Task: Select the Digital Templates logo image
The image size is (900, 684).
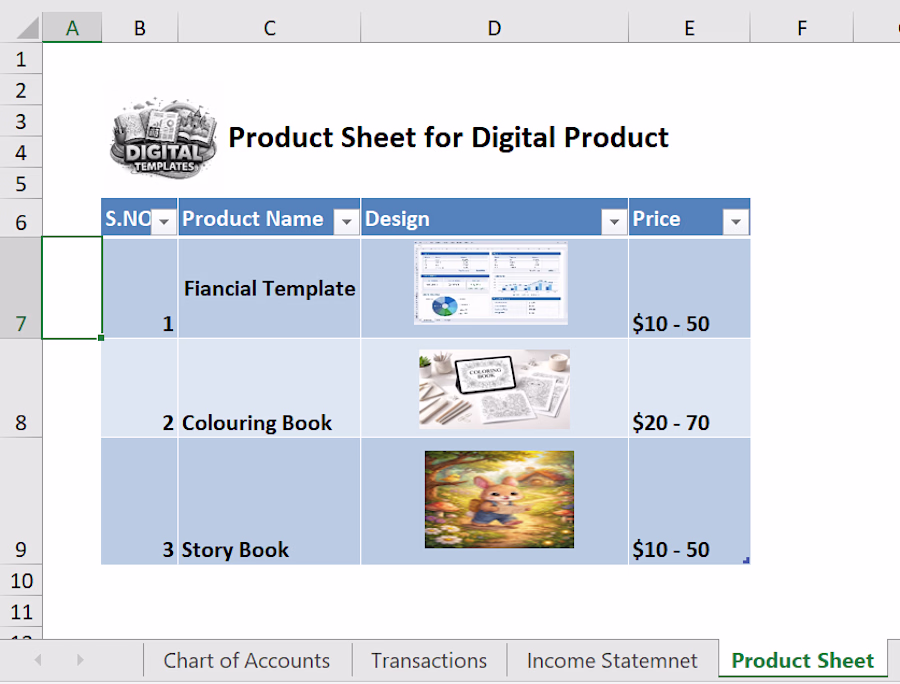Action: 163,138
